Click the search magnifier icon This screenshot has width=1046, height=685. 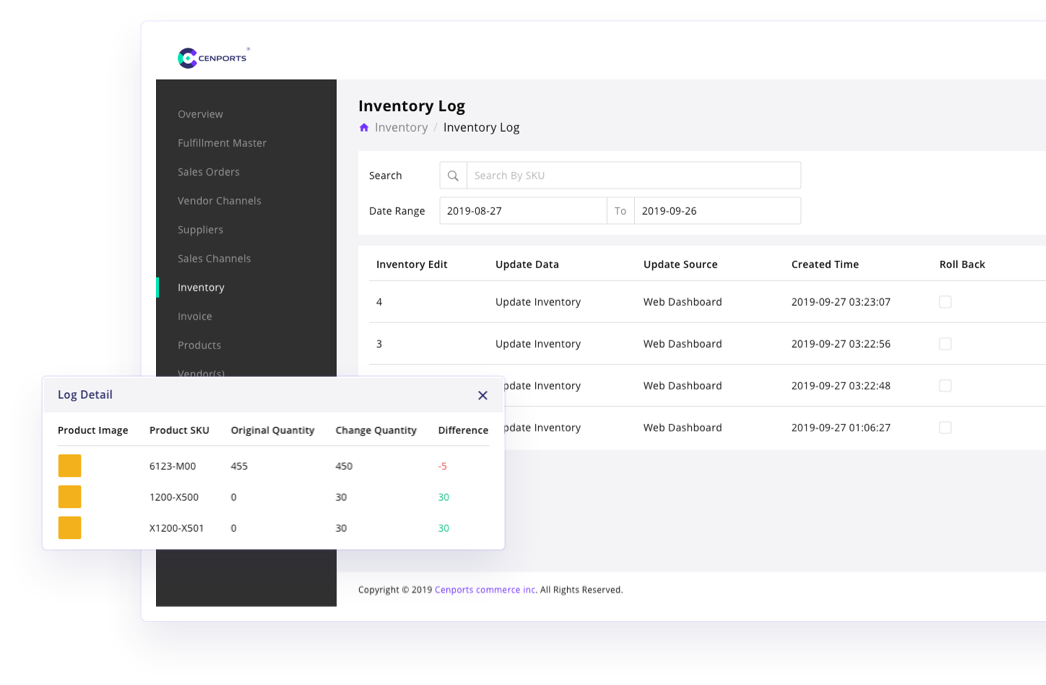pos(453,175)
